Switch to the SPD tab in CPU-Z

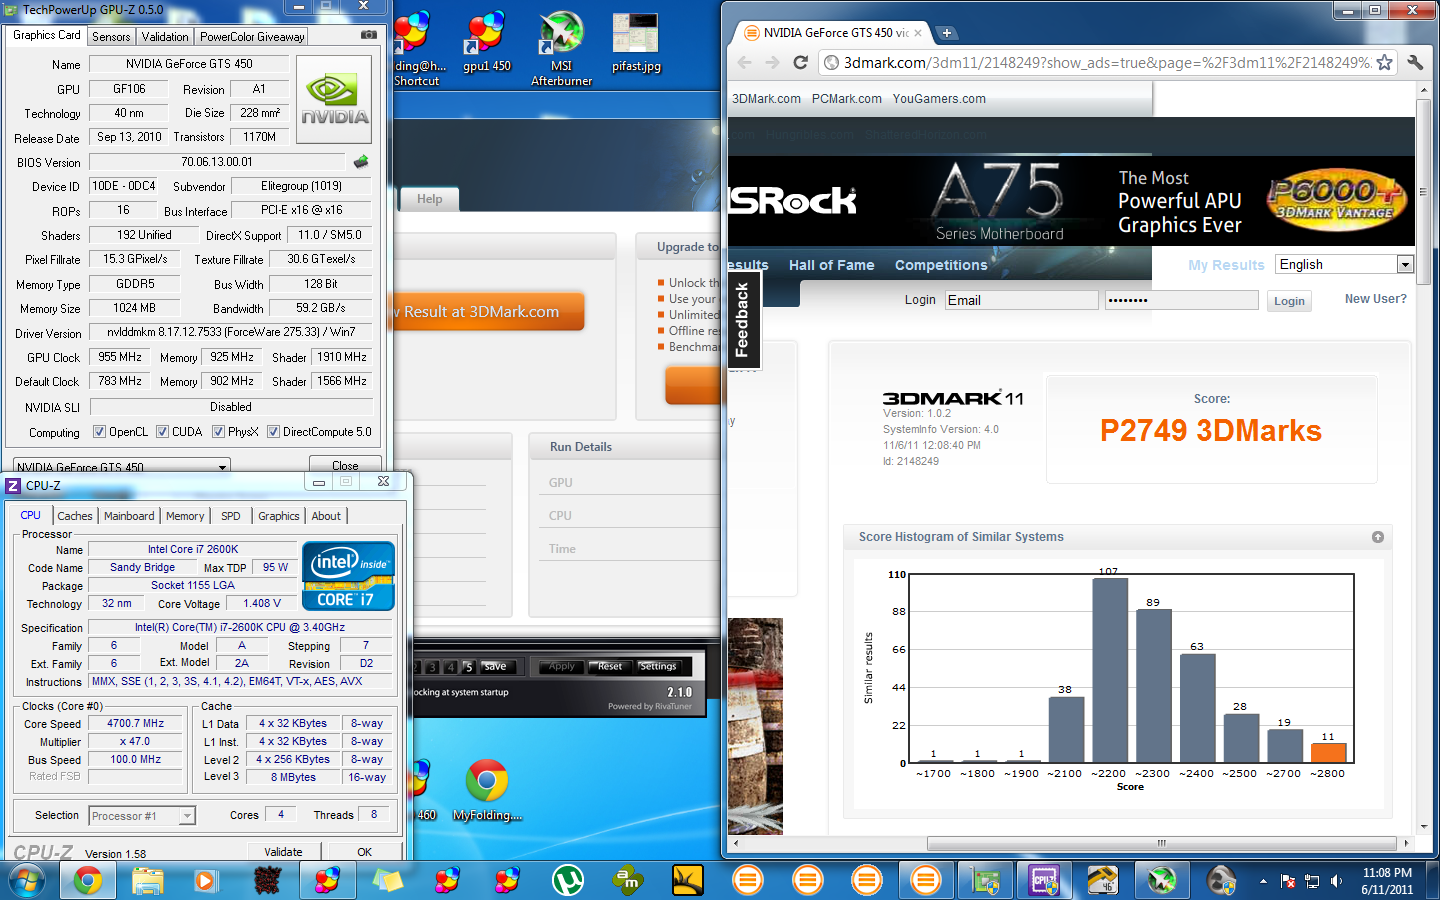(231, 516)
